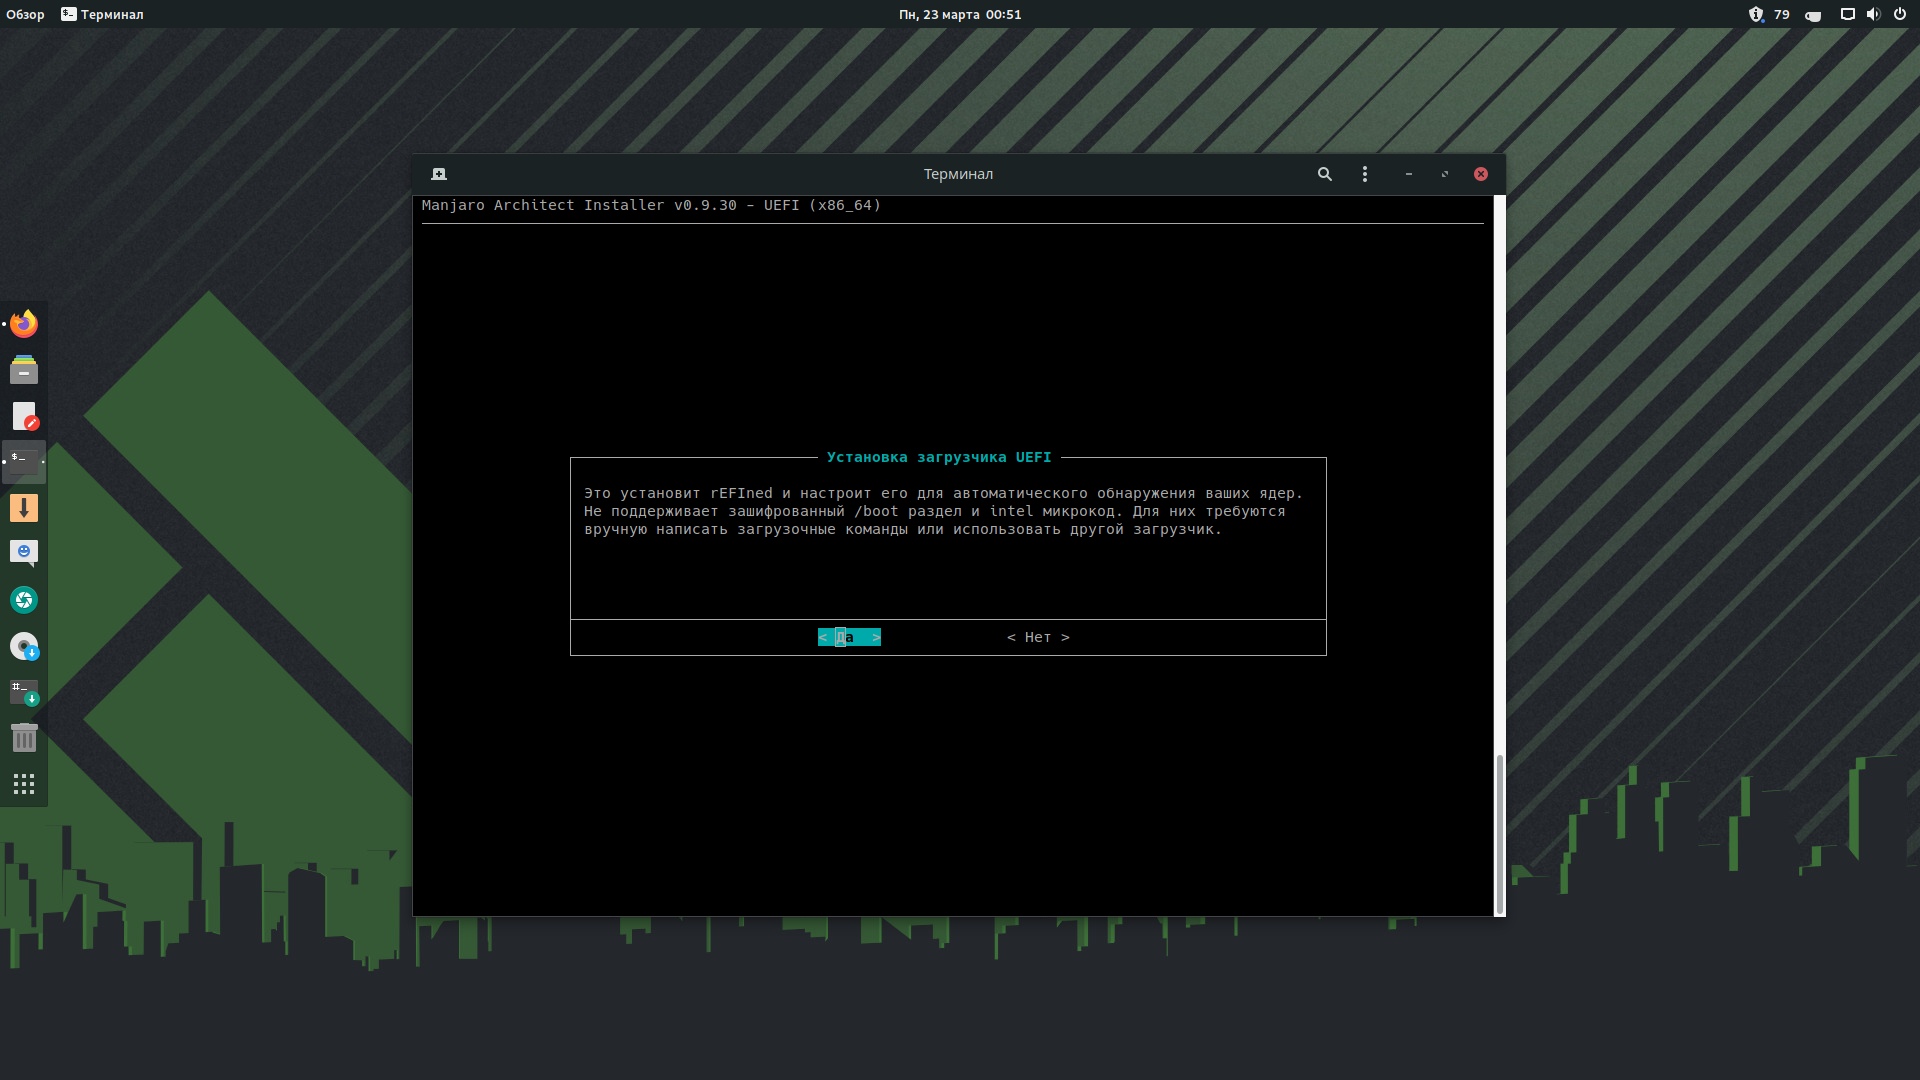The height and width of the screenshot is (1080, 1920).
Task: Open the network connection tray icon
Action: [x=1848, y=14]
